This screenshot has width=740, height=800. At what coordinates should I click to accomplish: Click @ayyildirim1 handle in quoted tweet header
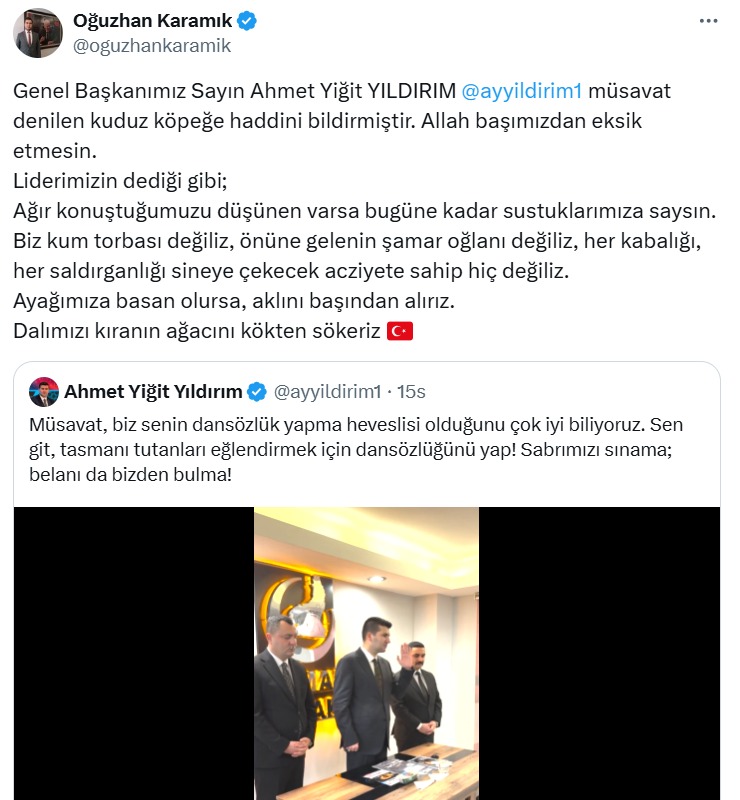point(328,392)
